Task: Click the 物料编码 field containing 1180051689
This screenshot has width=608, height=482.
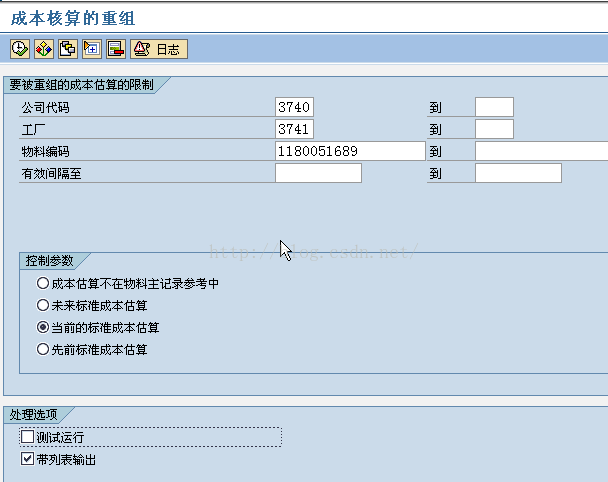Action: point(350,151)
